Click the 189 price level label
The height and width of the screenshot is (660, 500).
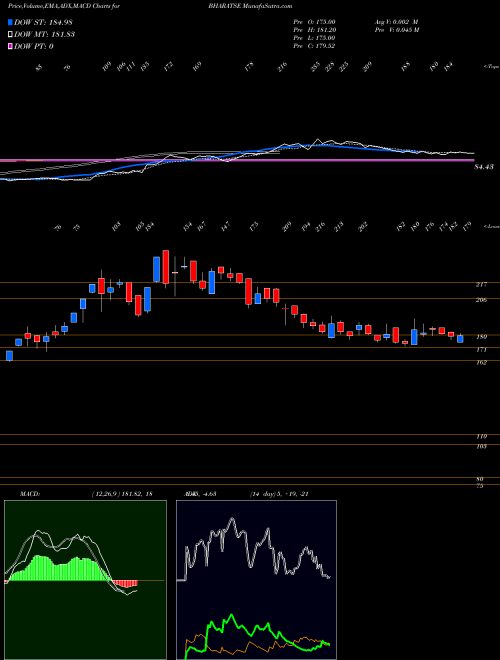pyautogui.click(x=481, y=337)
